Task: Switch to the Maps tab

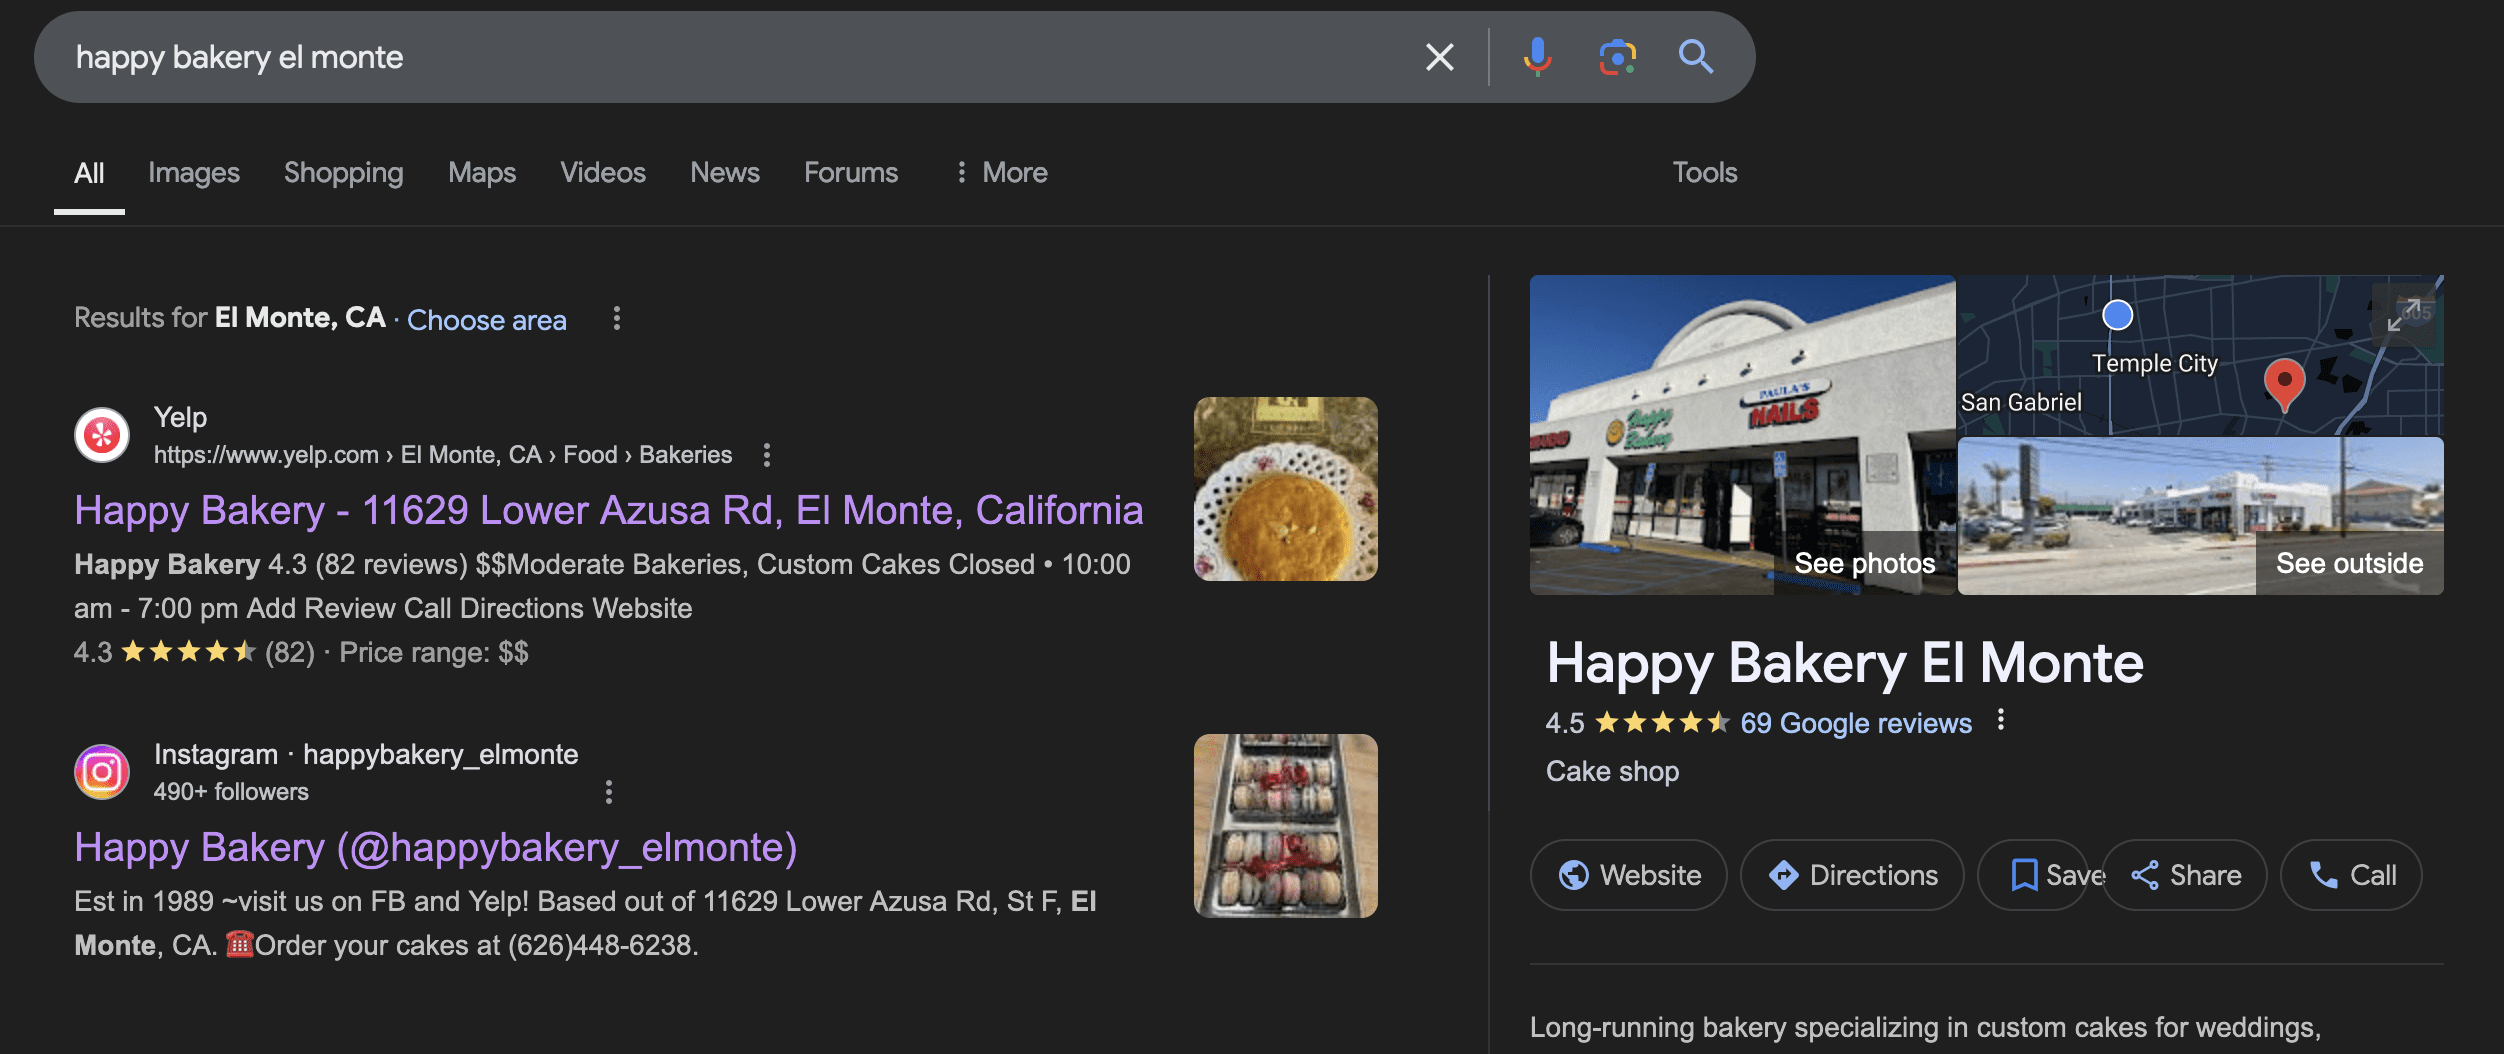Action: 482,173
